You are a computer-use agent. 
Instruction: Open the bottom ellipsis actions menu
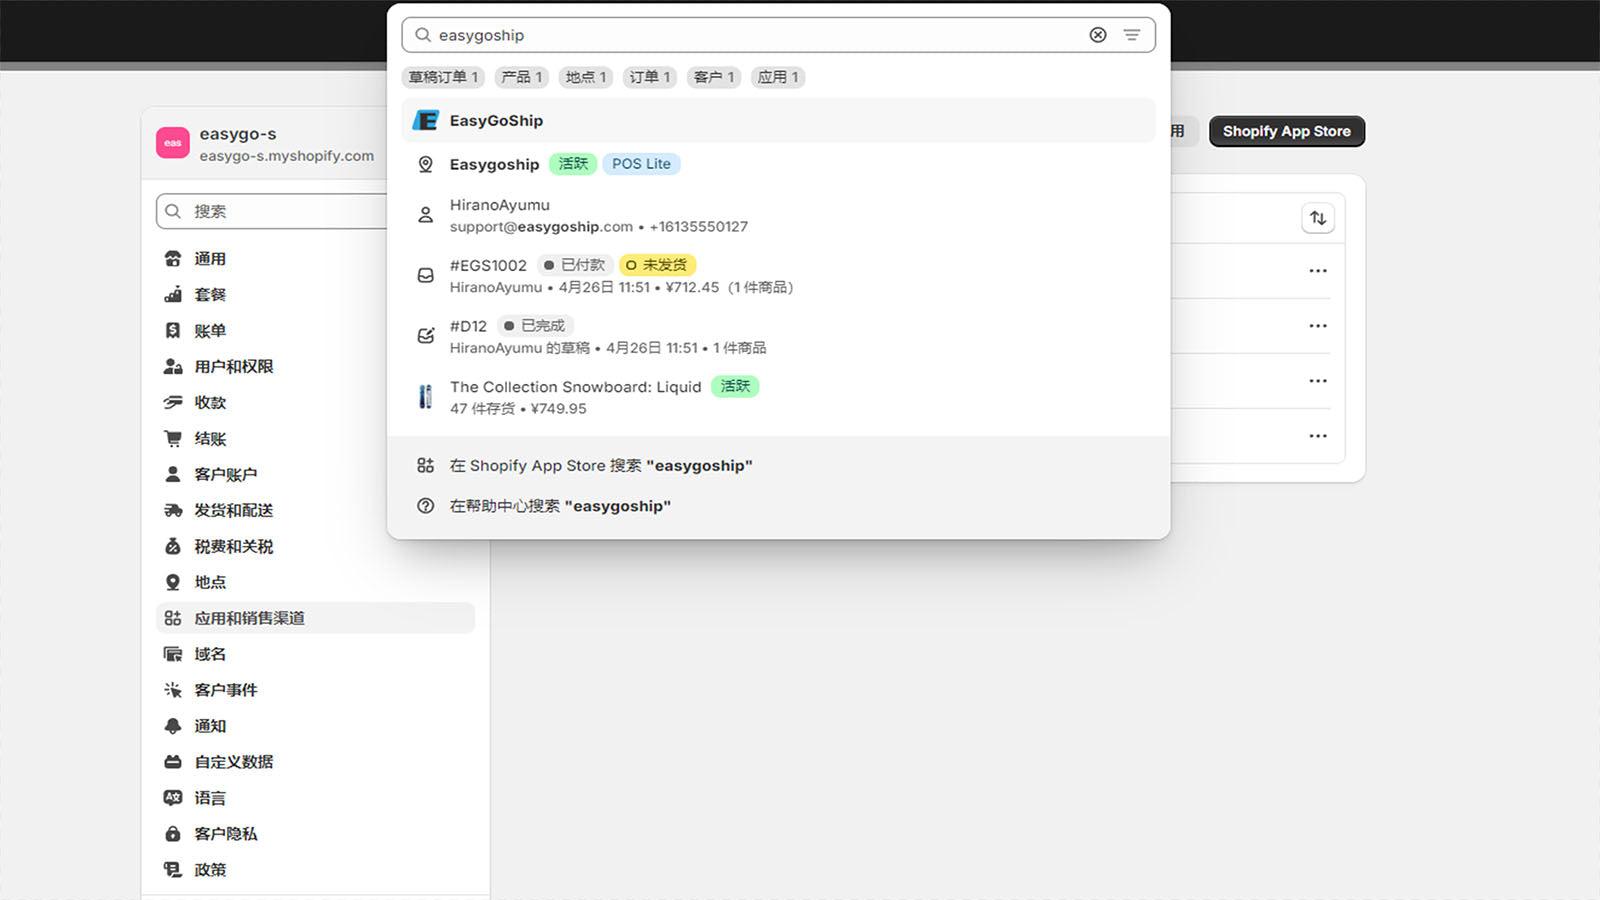[1318, 436]
